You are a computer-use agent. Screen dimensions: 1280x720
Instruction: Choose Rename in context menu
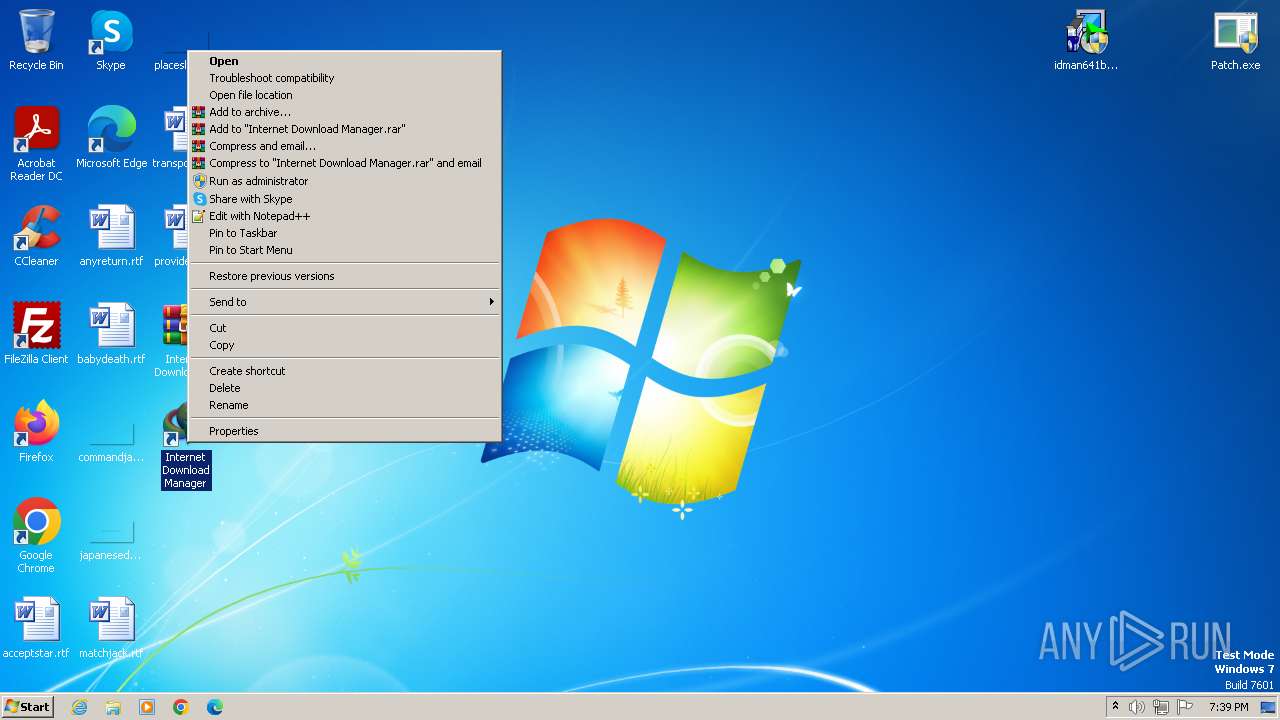tap(344, 405)
